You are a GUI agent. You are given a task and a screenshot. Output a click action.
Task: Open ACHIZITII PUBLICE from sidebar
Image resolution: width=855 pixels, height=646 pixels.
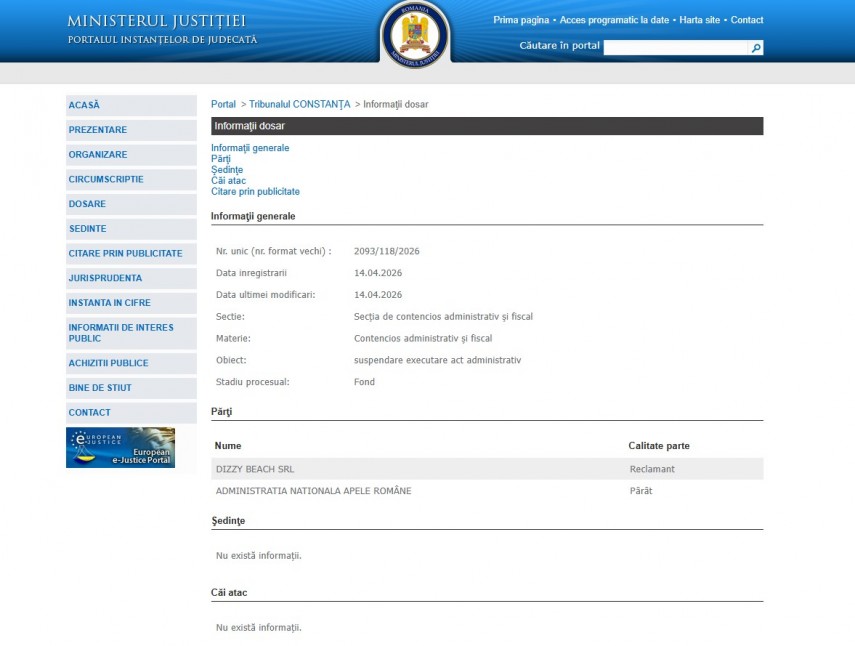click(108, 363)
